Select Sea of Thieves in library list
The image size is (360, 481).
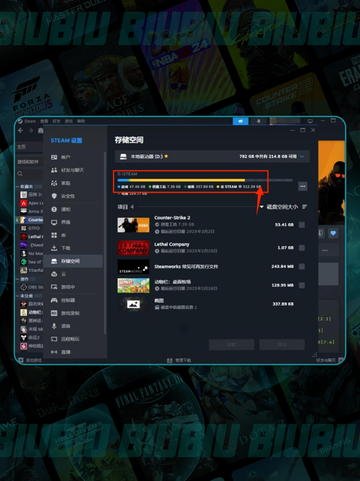32,262
